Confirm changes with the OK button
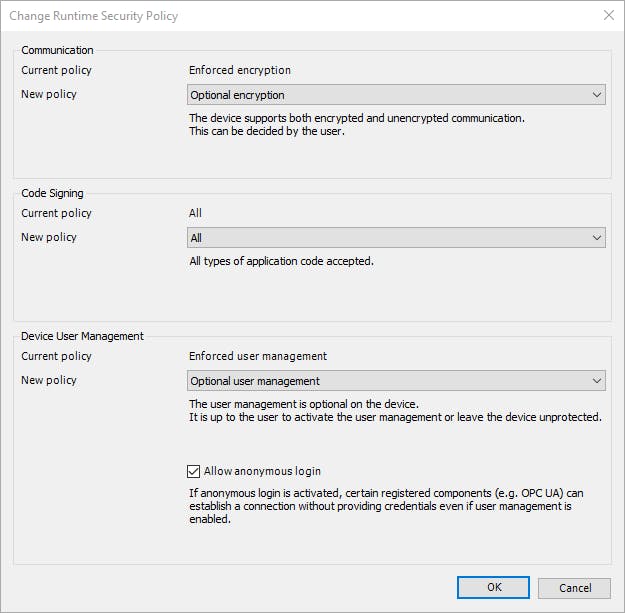The width and height of the screenshot is (625, 613). click(493, 587)
